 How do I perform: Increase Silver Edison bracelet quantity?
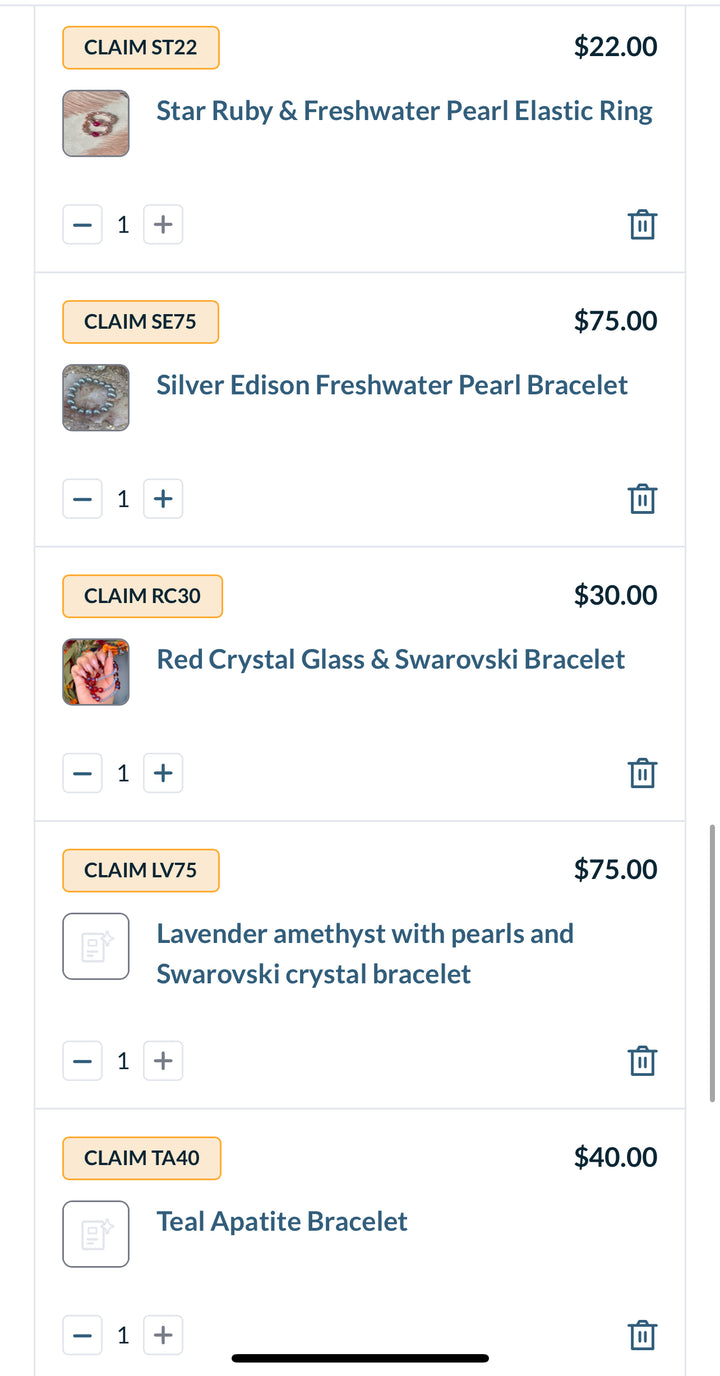point(163,498)
